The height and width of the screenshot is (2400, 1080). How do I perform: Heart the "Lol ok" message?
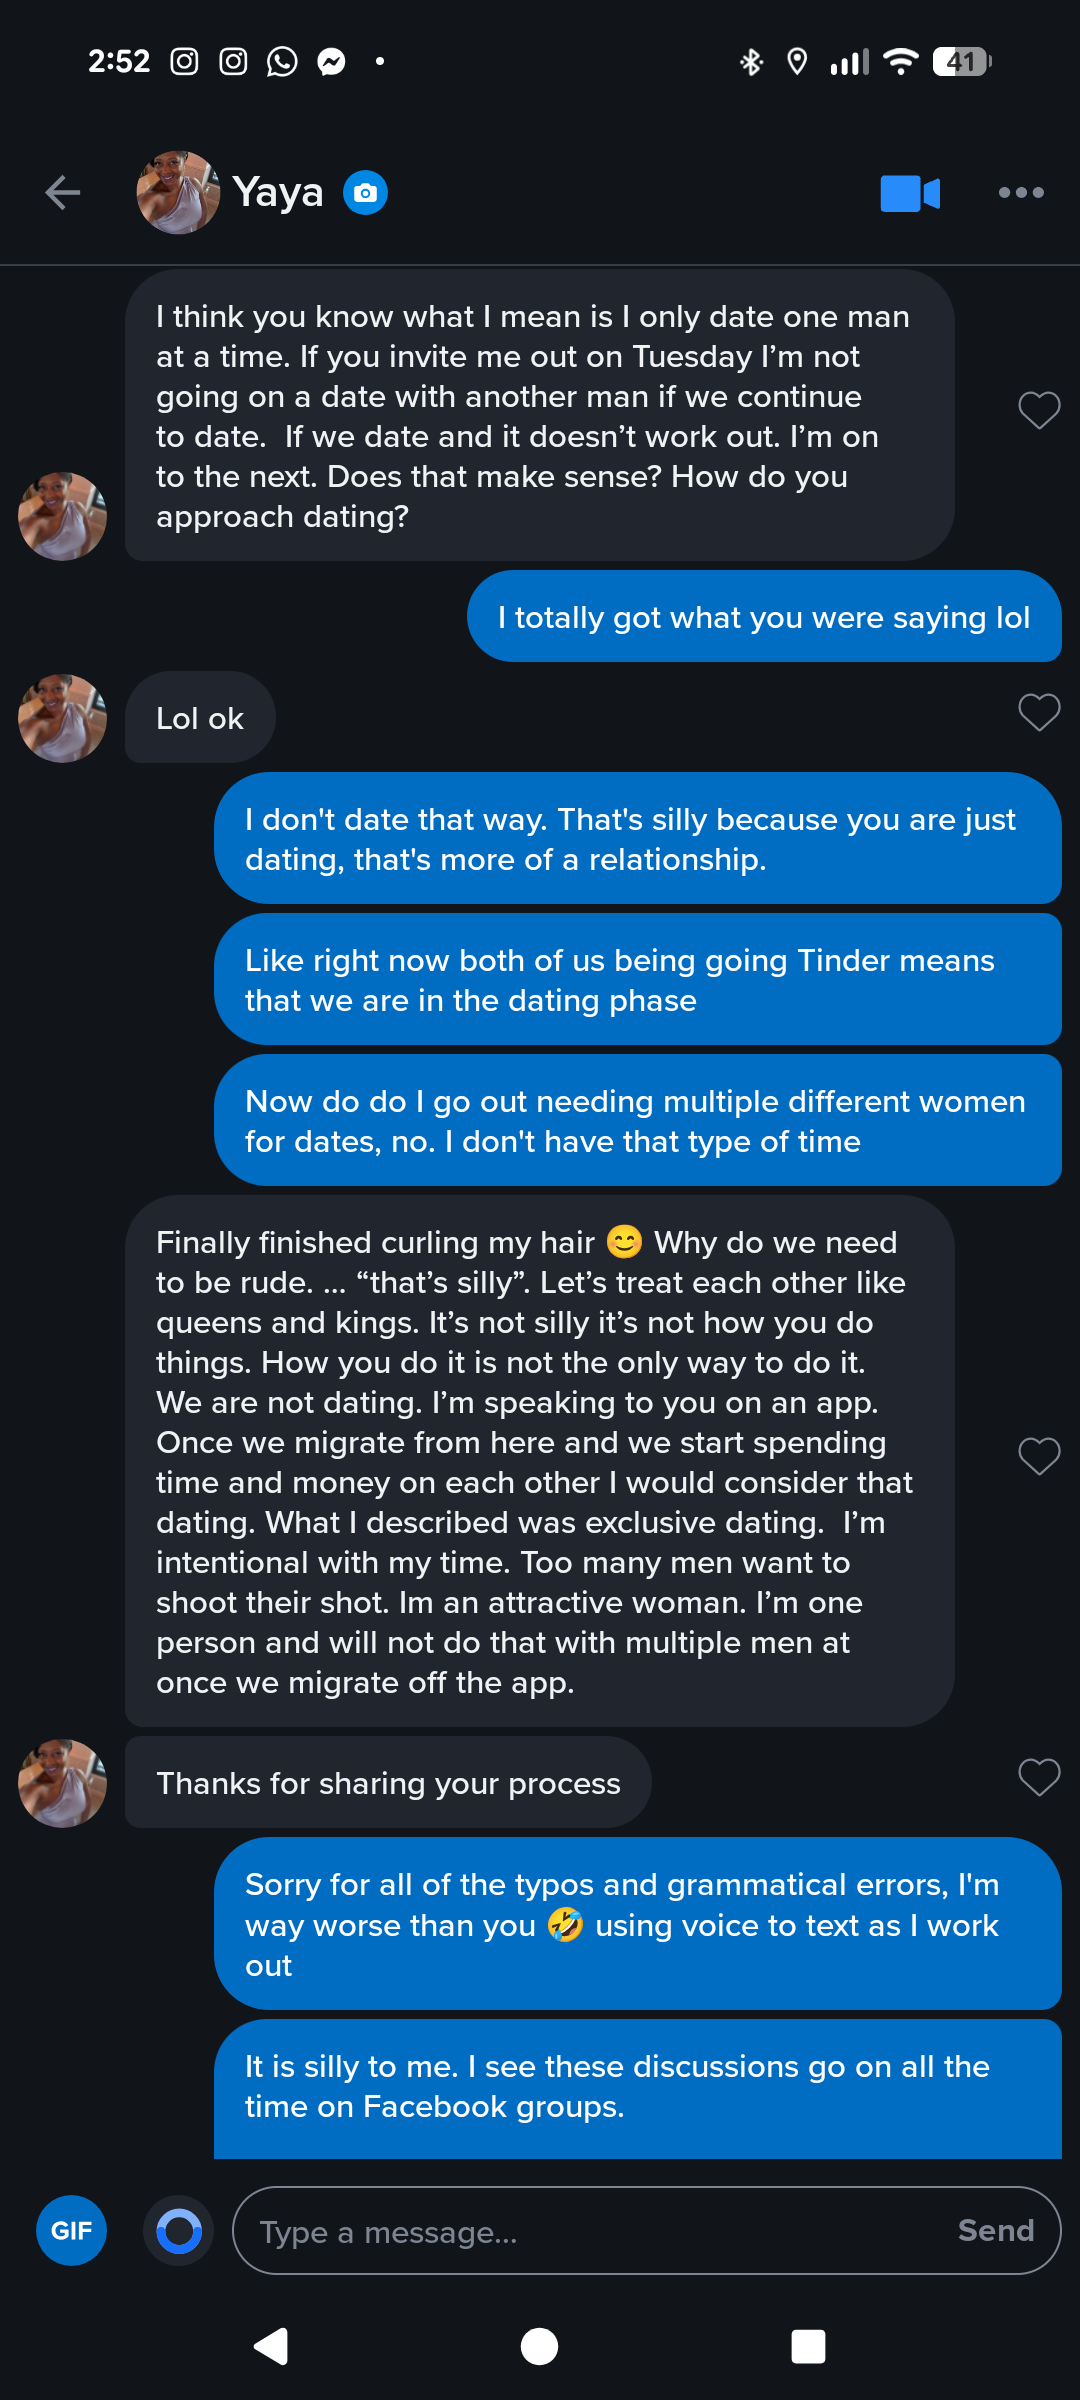coord(1039,713)
